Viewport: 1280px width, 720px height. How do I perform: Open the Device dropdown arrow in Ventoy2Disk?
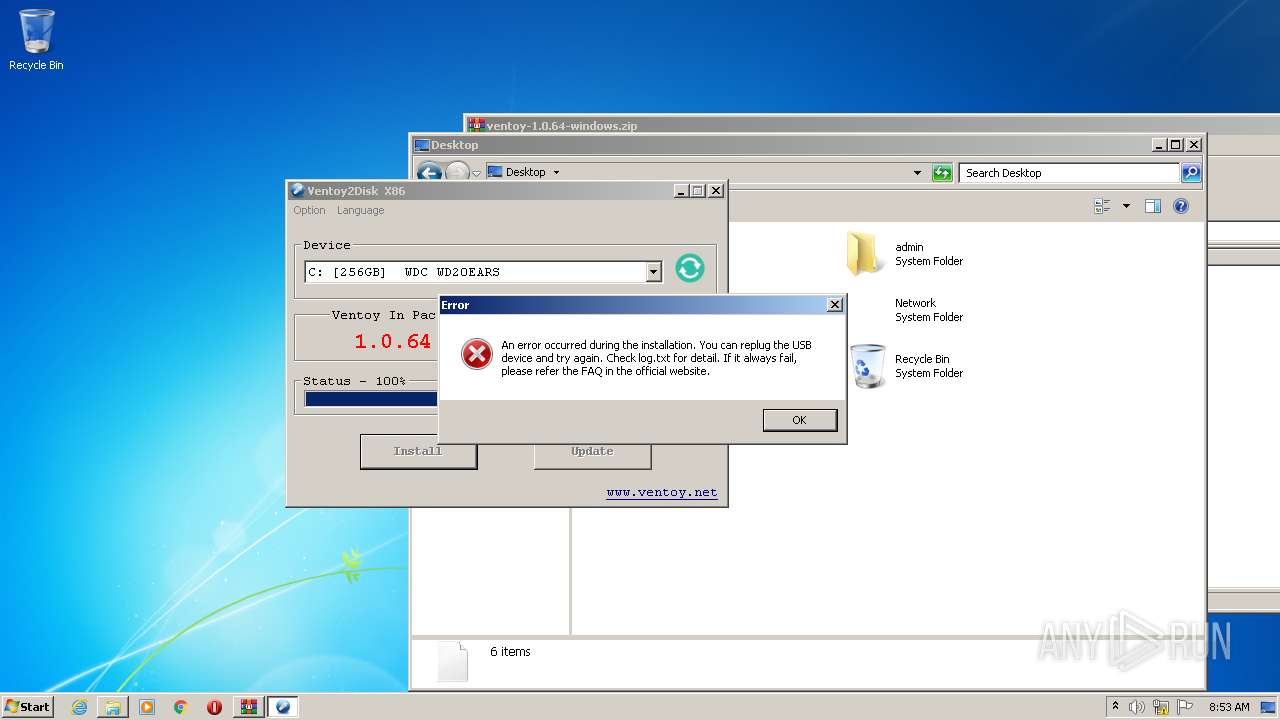[653, 272]
